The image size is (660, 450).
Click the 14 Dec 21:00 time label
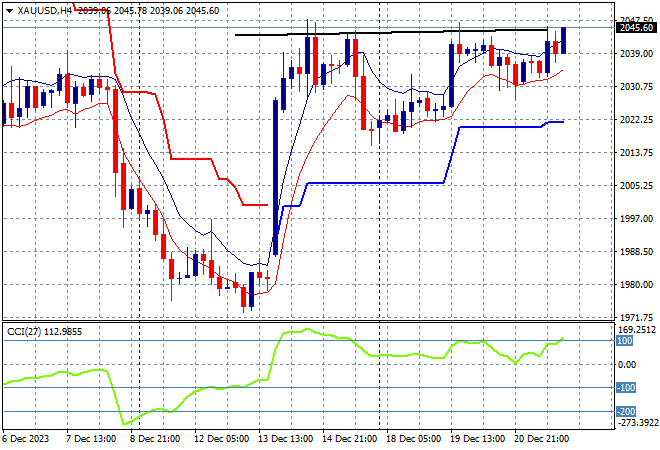coord(350,439)
